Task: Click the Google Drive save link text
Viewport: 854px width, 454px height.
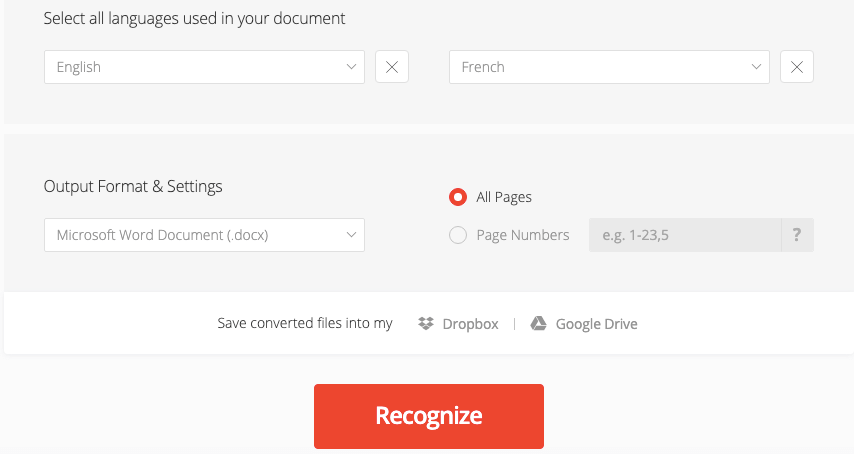Action: tap(596, 324)
